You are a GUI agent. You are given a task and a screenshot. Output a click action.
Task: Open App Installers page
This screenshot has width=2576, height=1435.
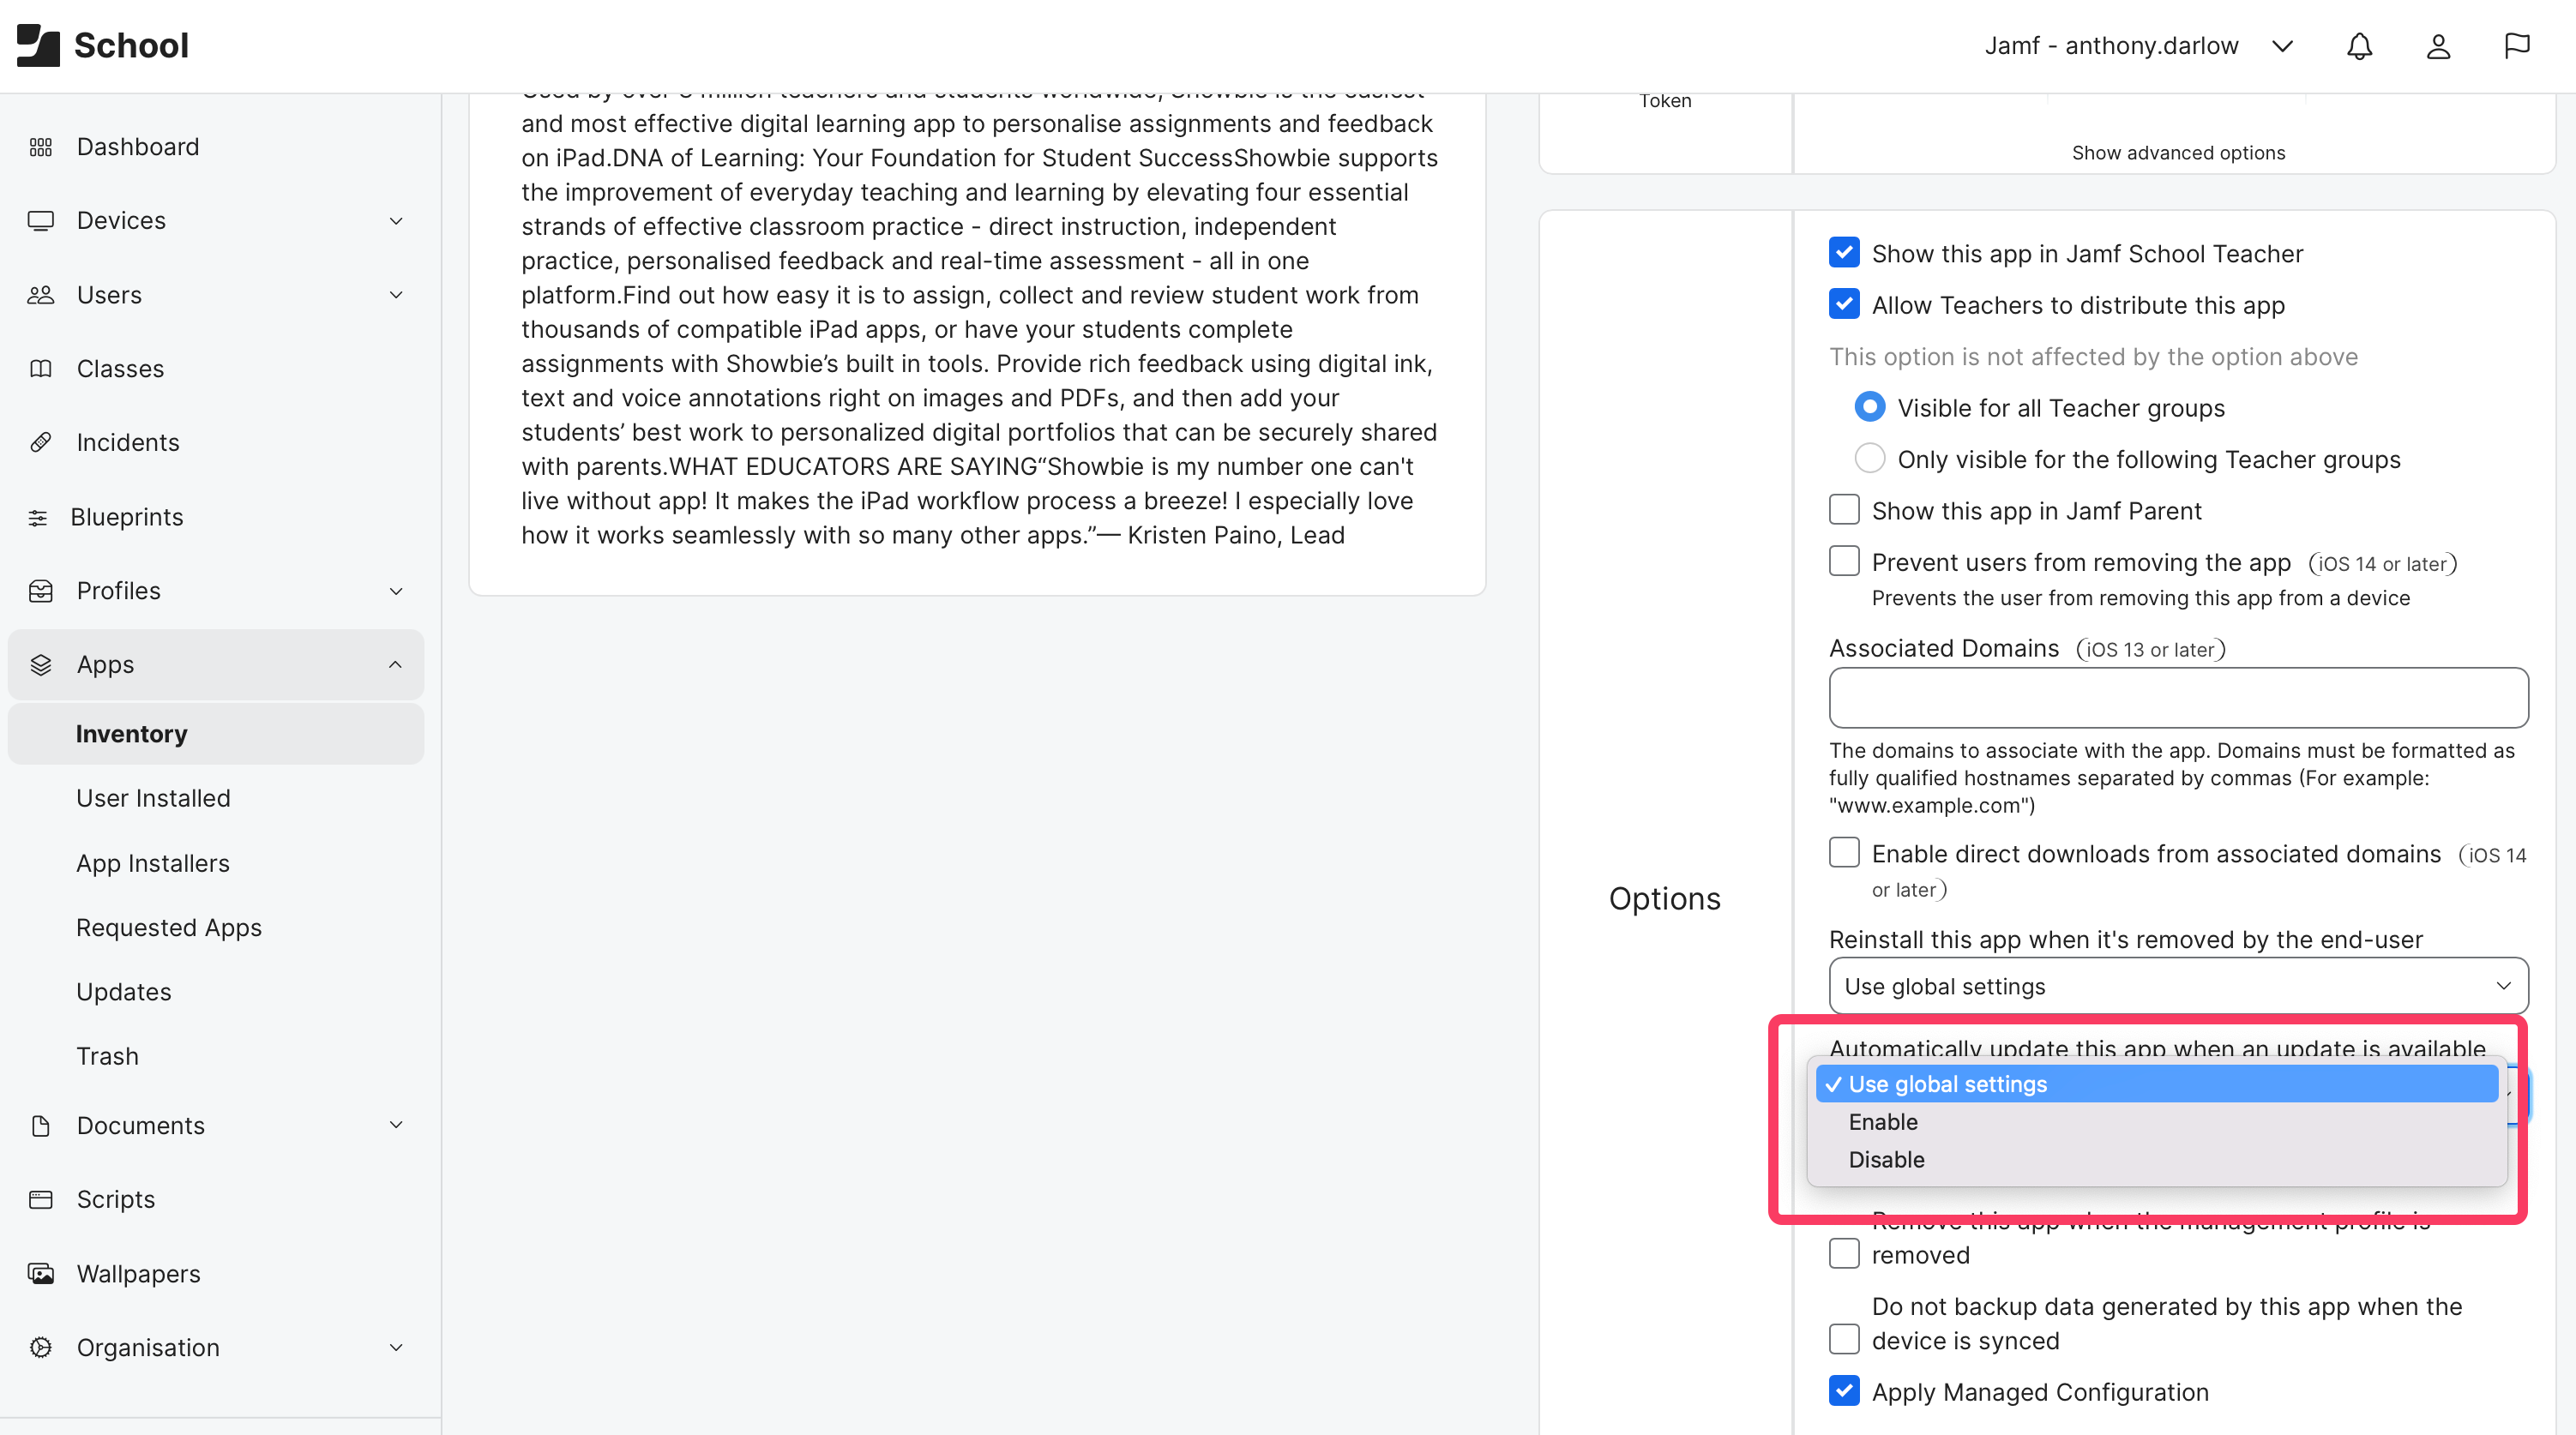[153, 863]
